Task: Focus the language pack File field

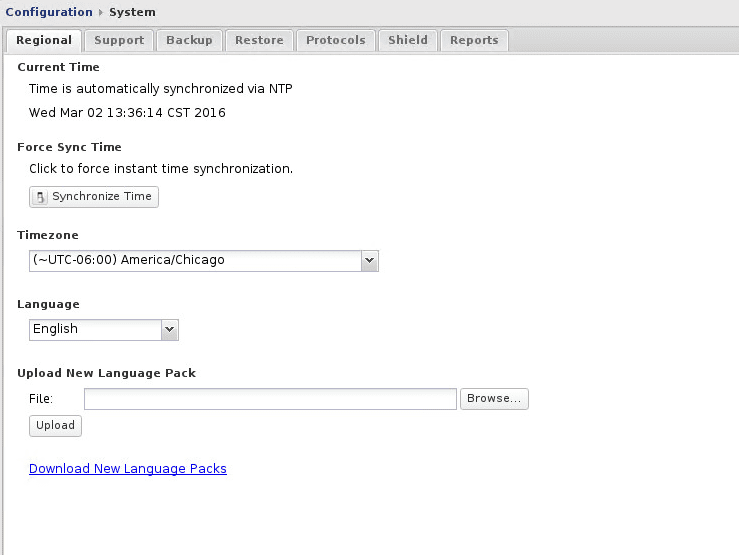Action: tap(270, 399)
